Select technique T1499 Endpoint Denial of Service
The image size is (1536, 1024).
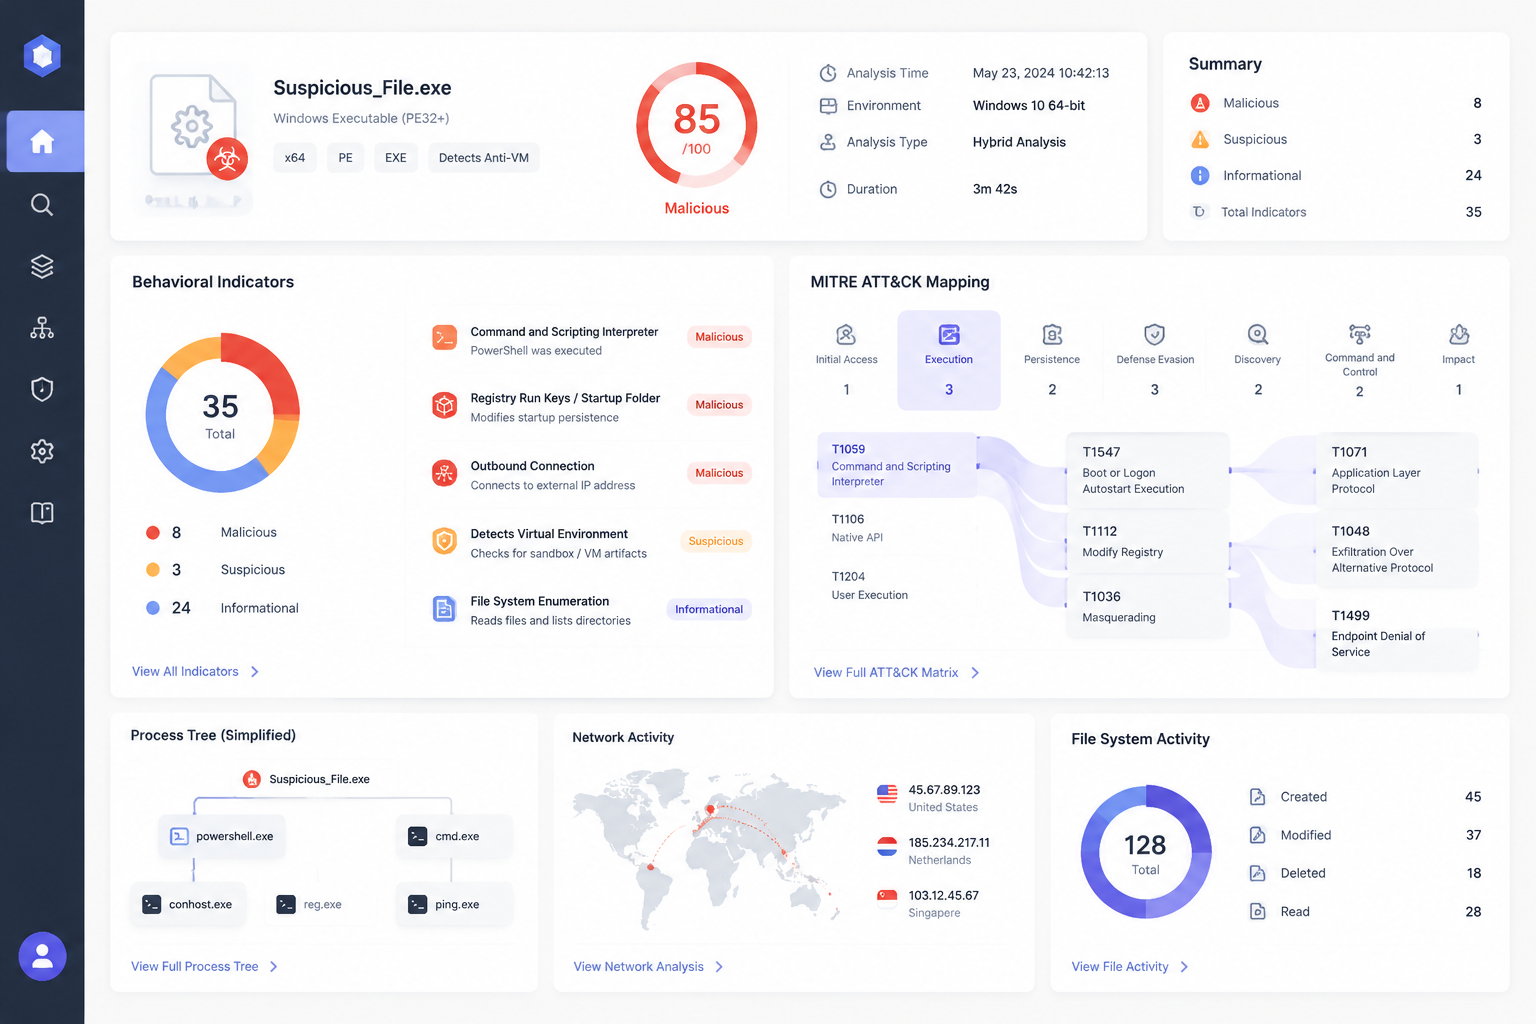tap(1397, 633)
